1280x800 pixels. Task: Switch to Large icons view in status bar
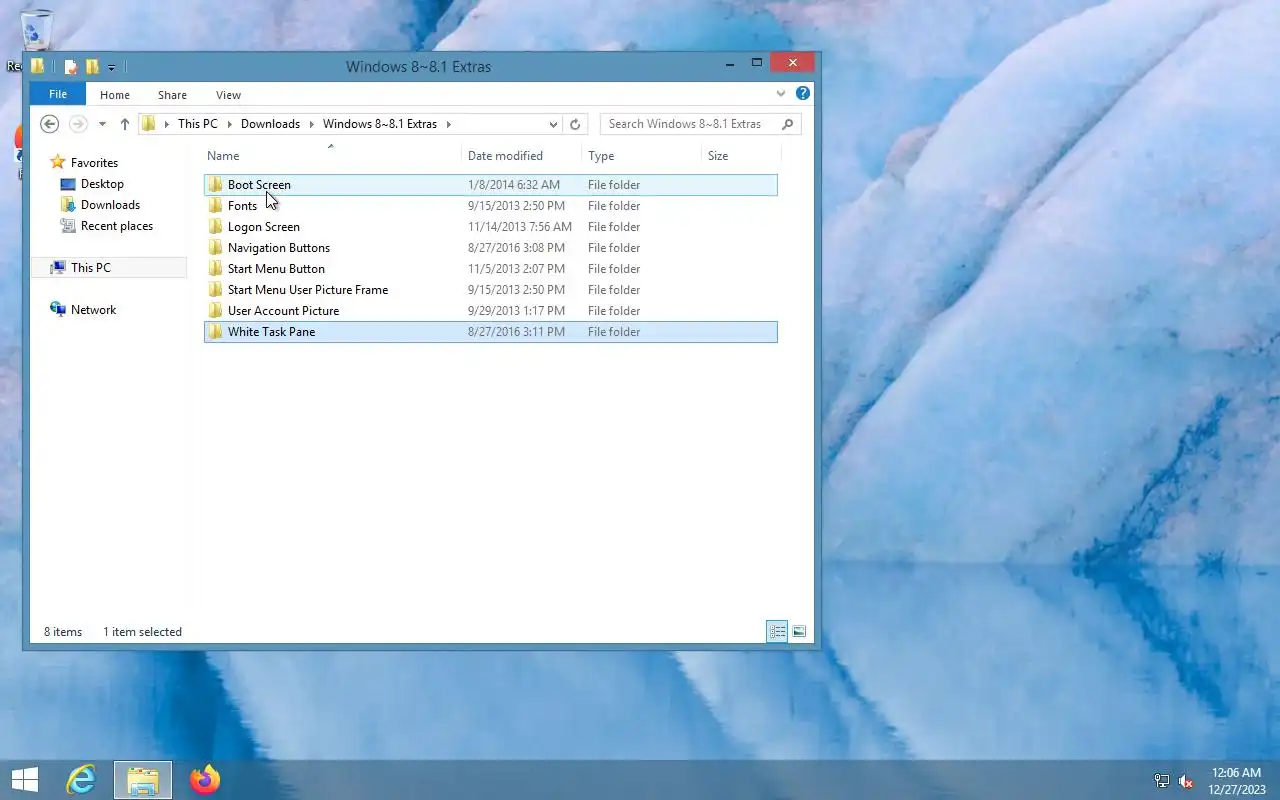coord(799,631)
